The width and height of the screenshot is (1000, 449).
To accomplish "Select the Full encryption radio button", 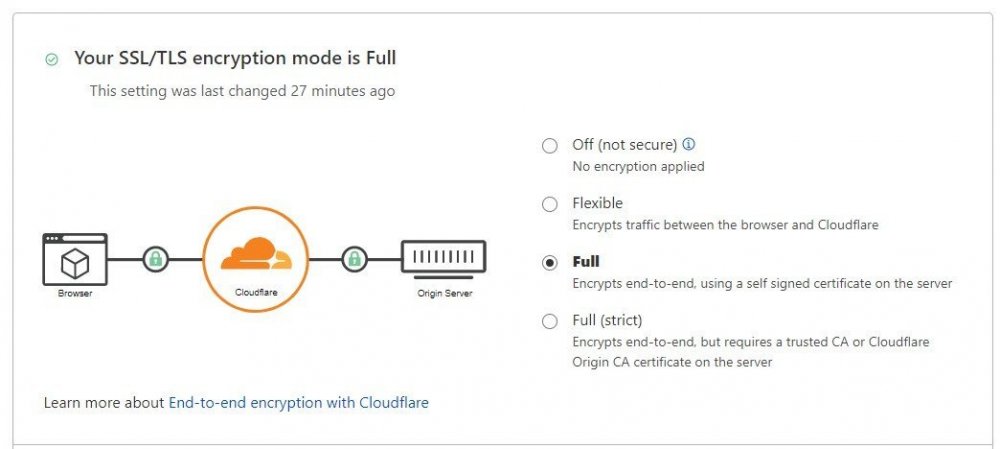I will pos(549,263).
